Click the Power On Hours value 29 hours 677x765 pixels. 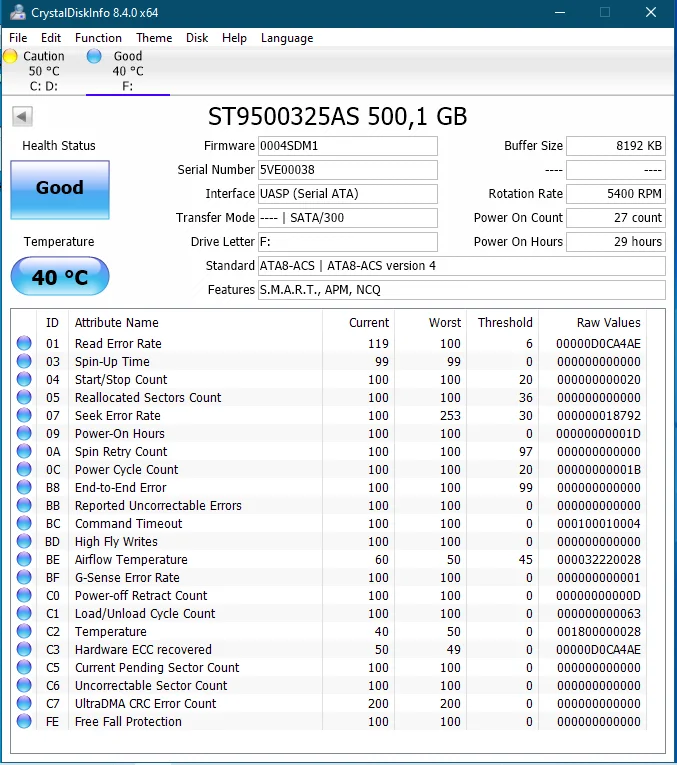tap(616, 242)
